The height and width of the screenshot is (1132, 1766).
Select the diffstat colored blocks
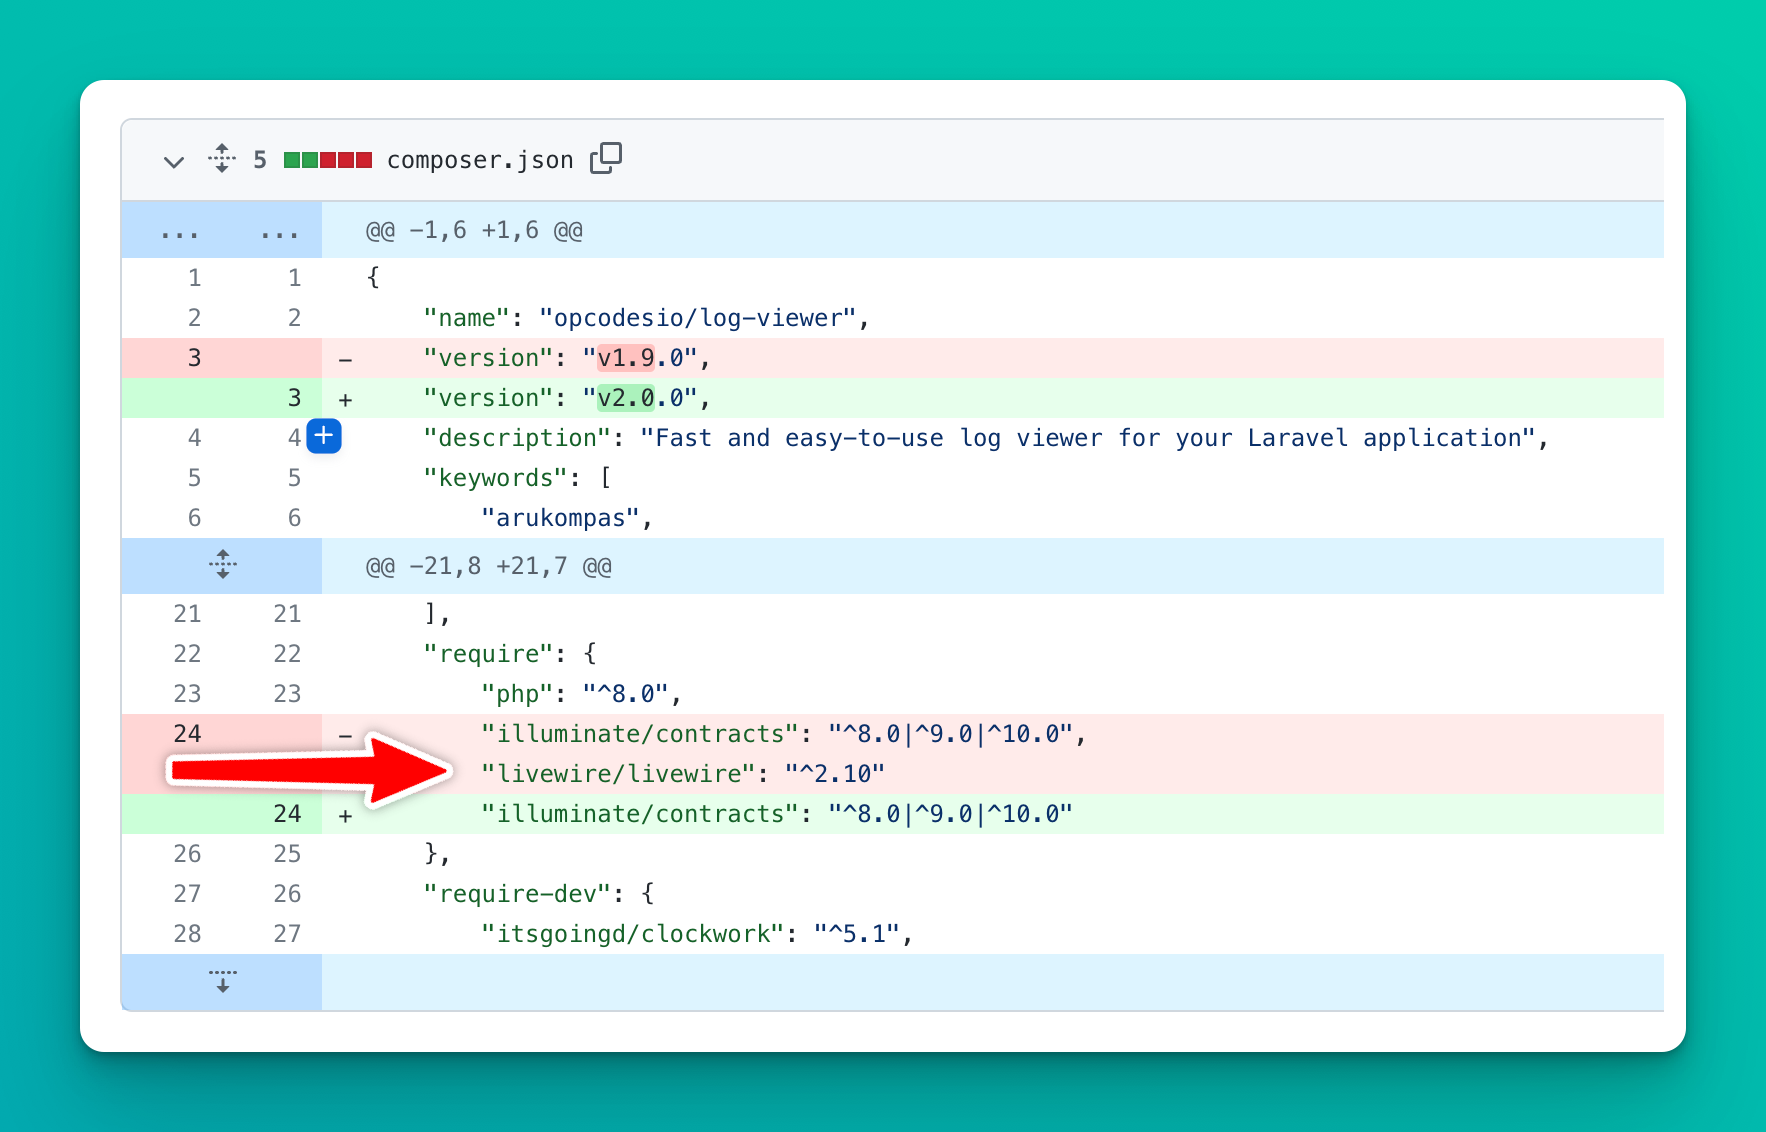click(x=328, y=160)
